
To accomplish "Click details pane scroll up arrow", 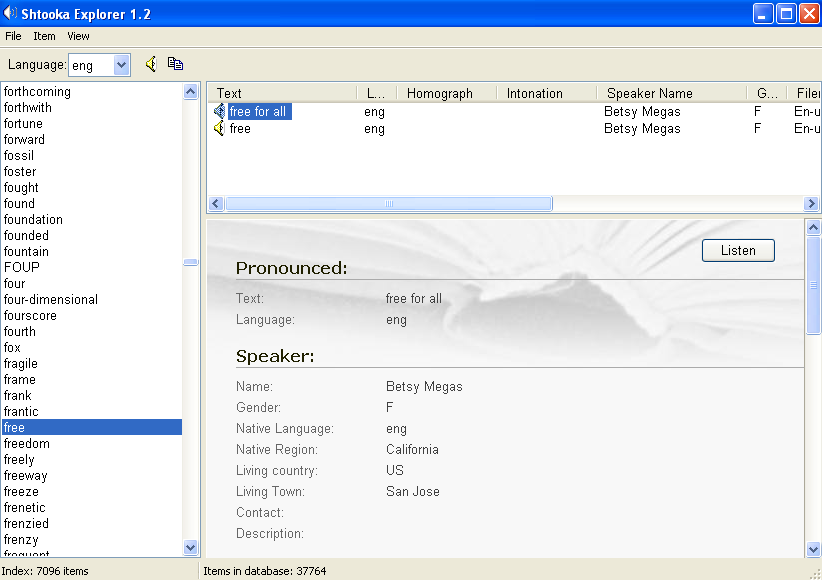I will [813, 227].
